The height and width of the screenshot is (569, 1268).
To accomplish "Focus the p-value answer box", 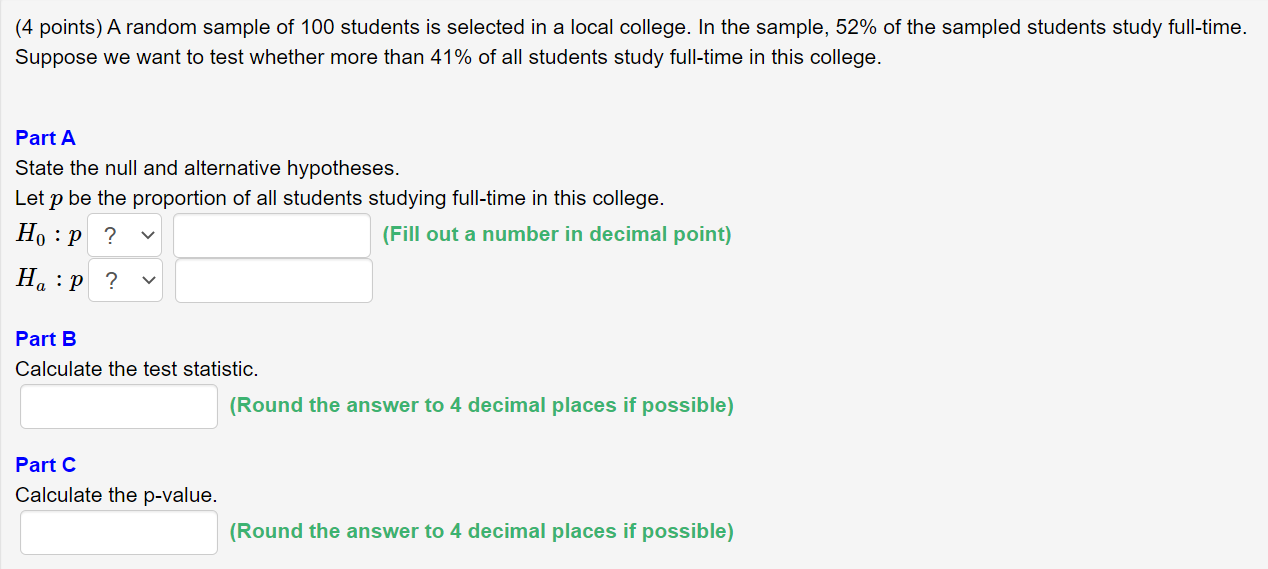I will [119, 532].
